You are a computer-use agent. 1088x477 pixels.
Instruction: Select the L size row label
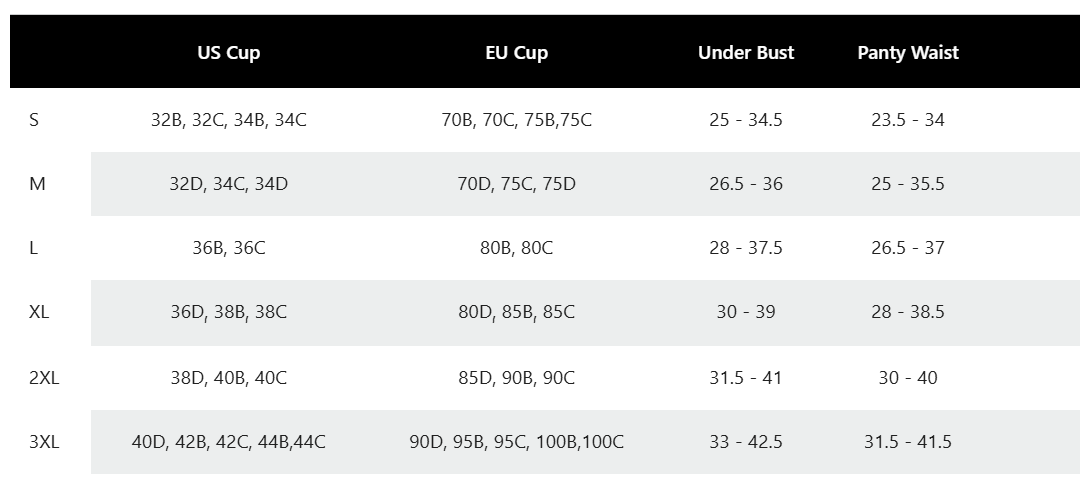point(33,248)
